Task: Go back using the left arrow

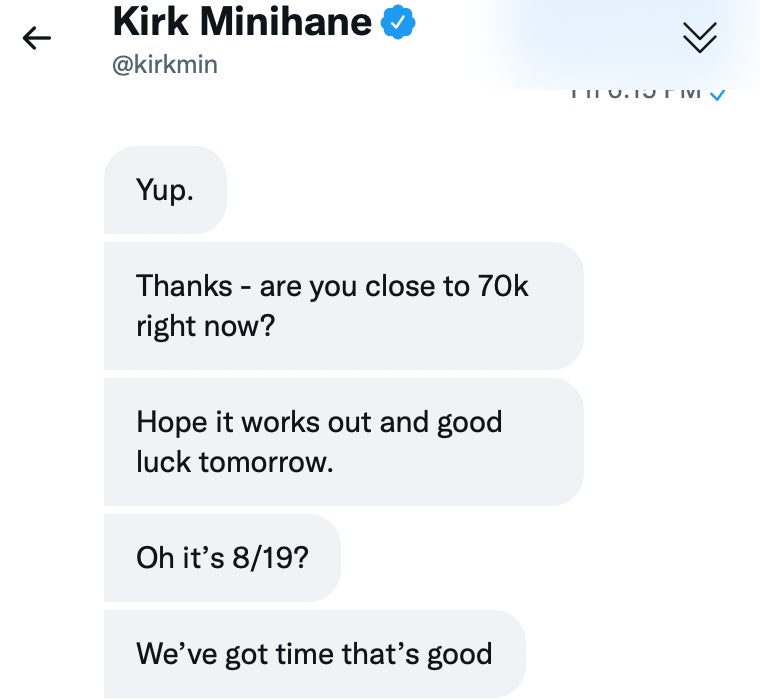Action: [37, 39]
